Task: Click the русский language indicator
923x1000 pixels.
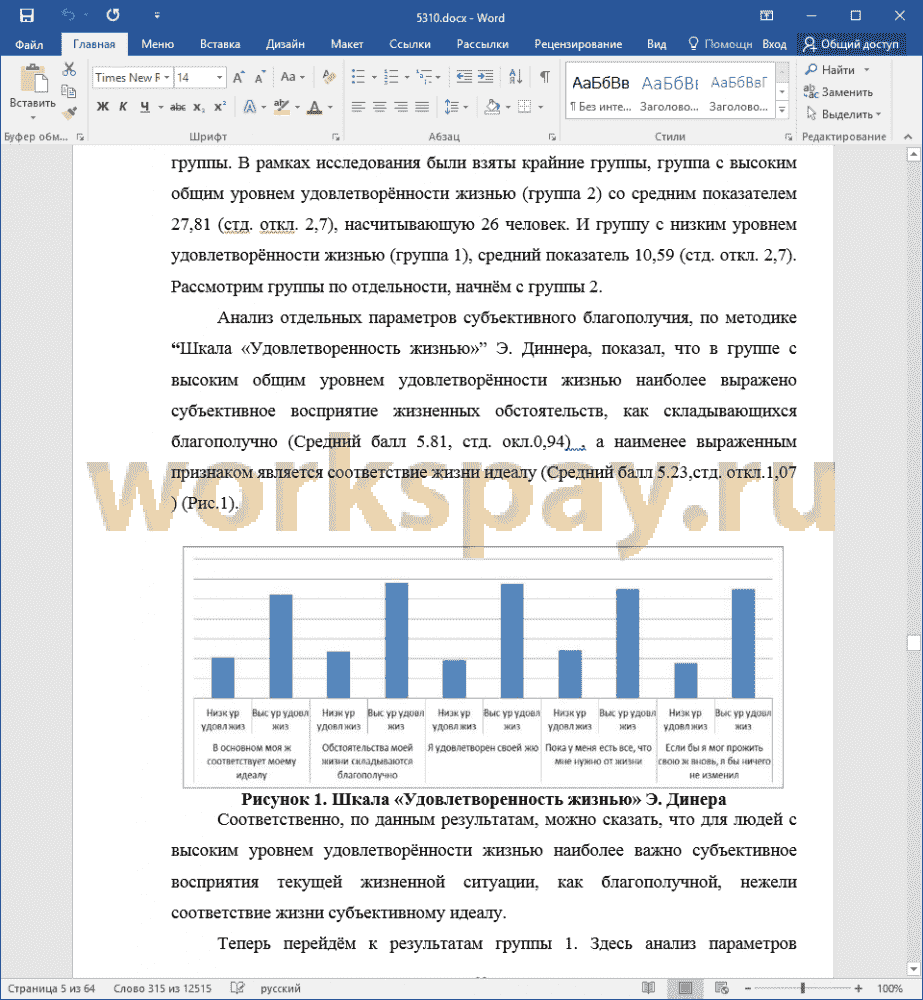Action: coord(280,988)
